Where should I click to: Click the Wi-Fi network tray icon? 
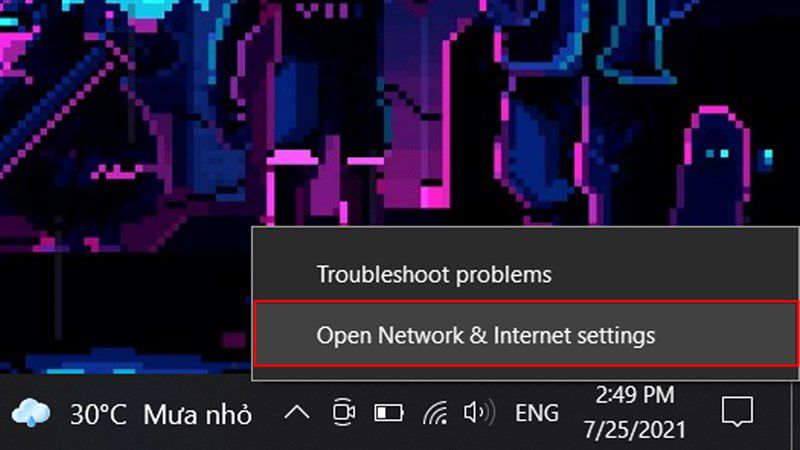pyautogui.click(x=435, y=412)
